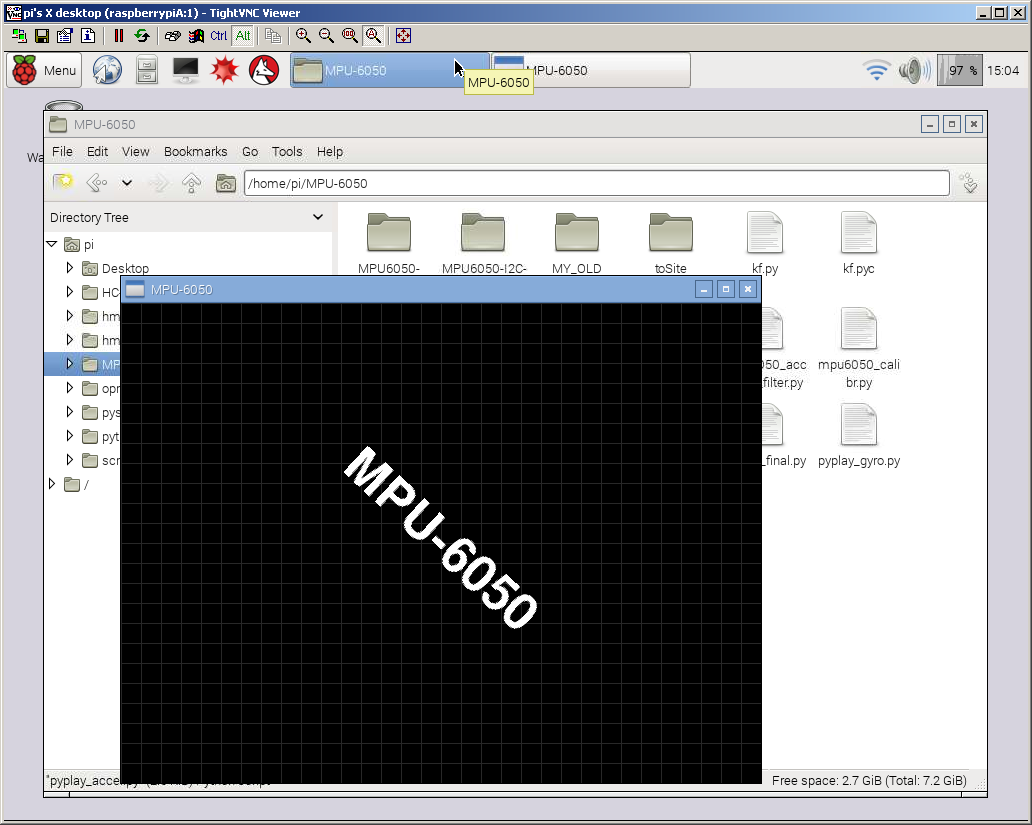Screen dimensions: 1032x825
Task: Open the Directory Tree side pane dropdown
Action: pos(318,217)
